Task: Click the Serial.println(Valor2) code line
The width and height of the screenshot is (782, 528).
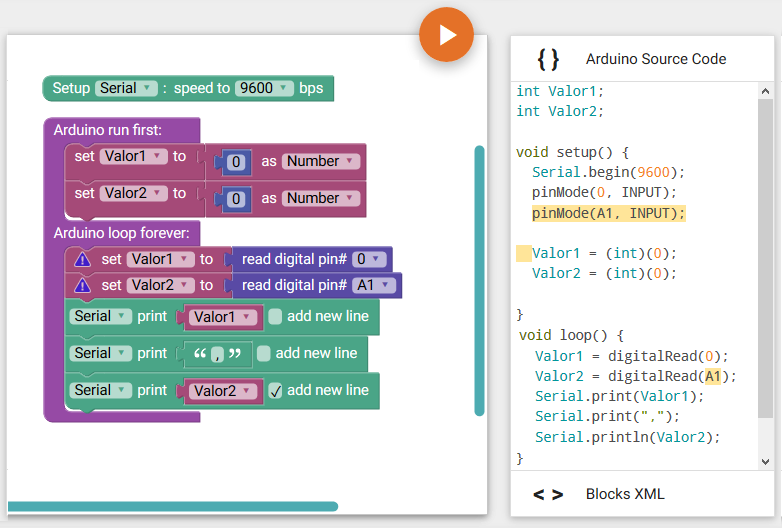Action: [x=628, y=437]
